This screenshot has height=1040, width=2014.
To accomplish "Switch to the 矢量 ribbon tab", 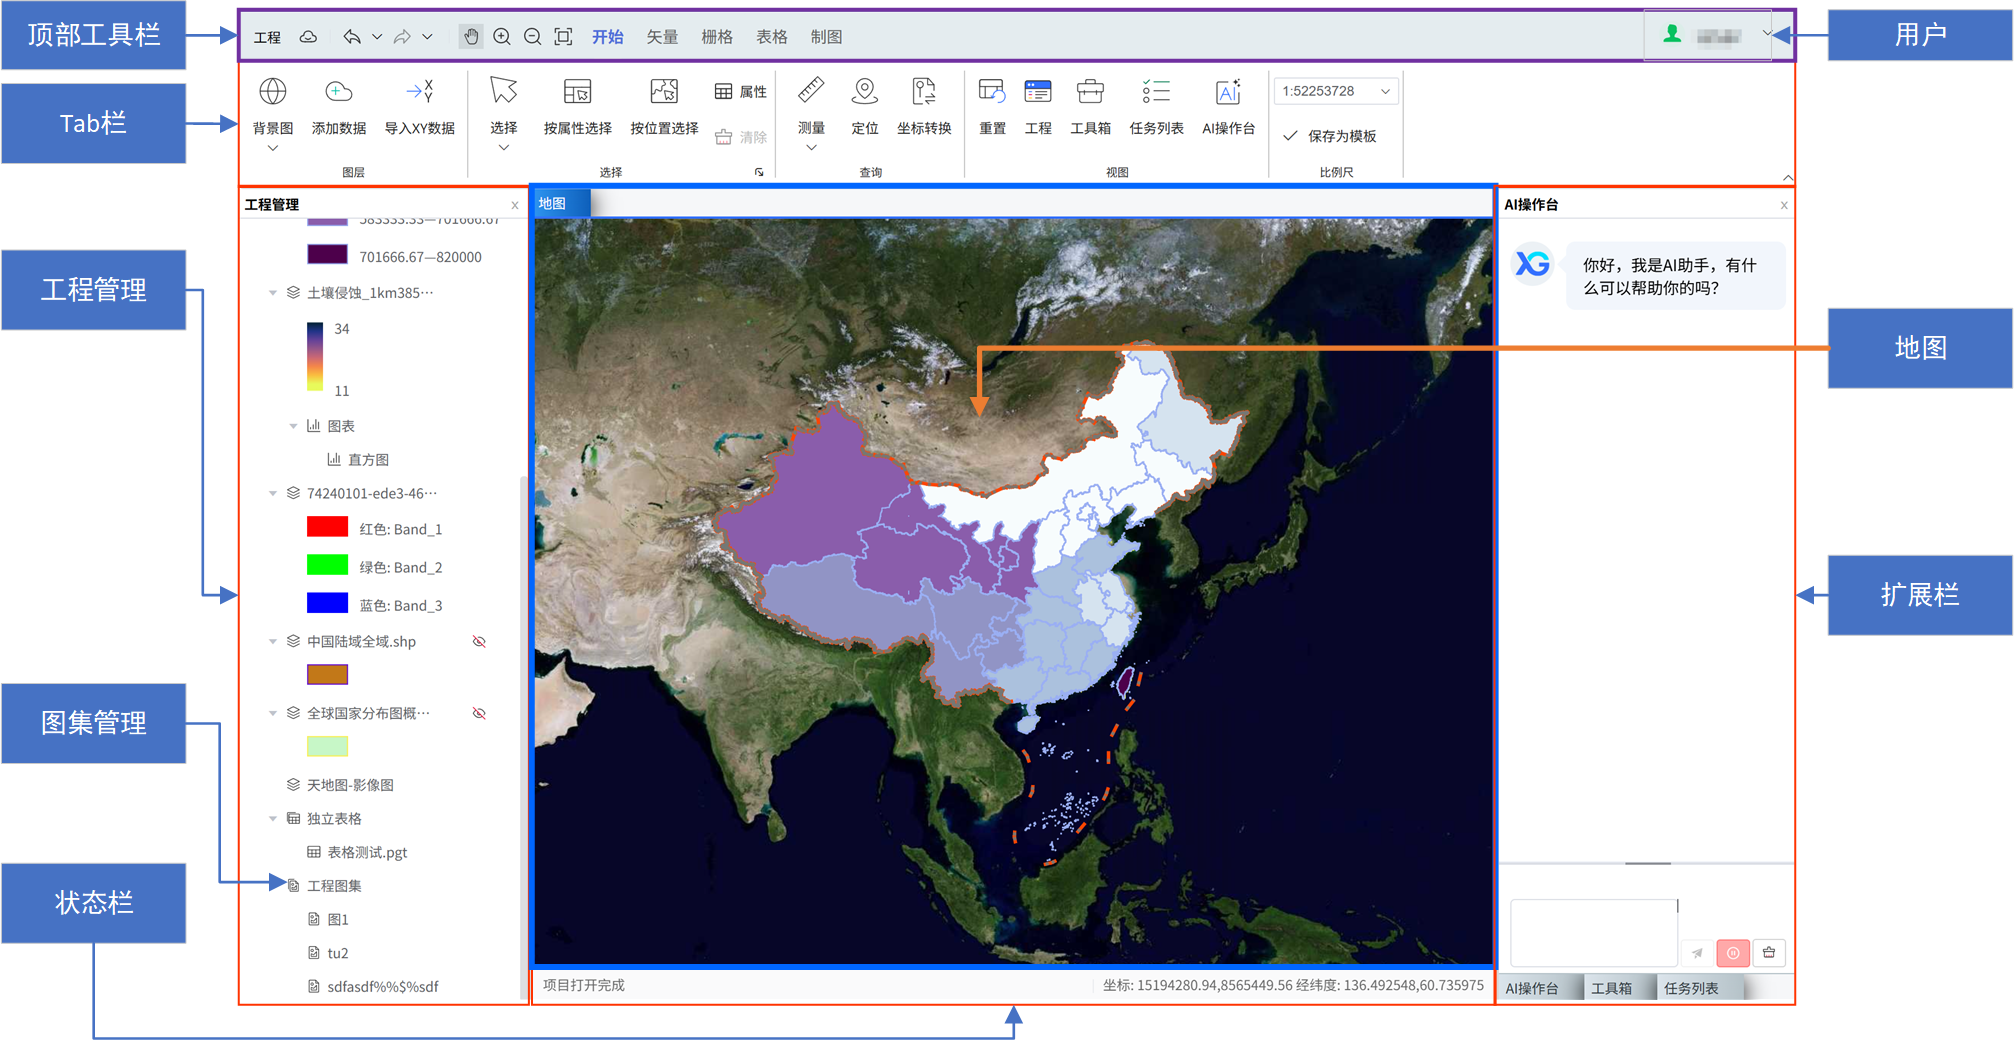I will point(661,37).
